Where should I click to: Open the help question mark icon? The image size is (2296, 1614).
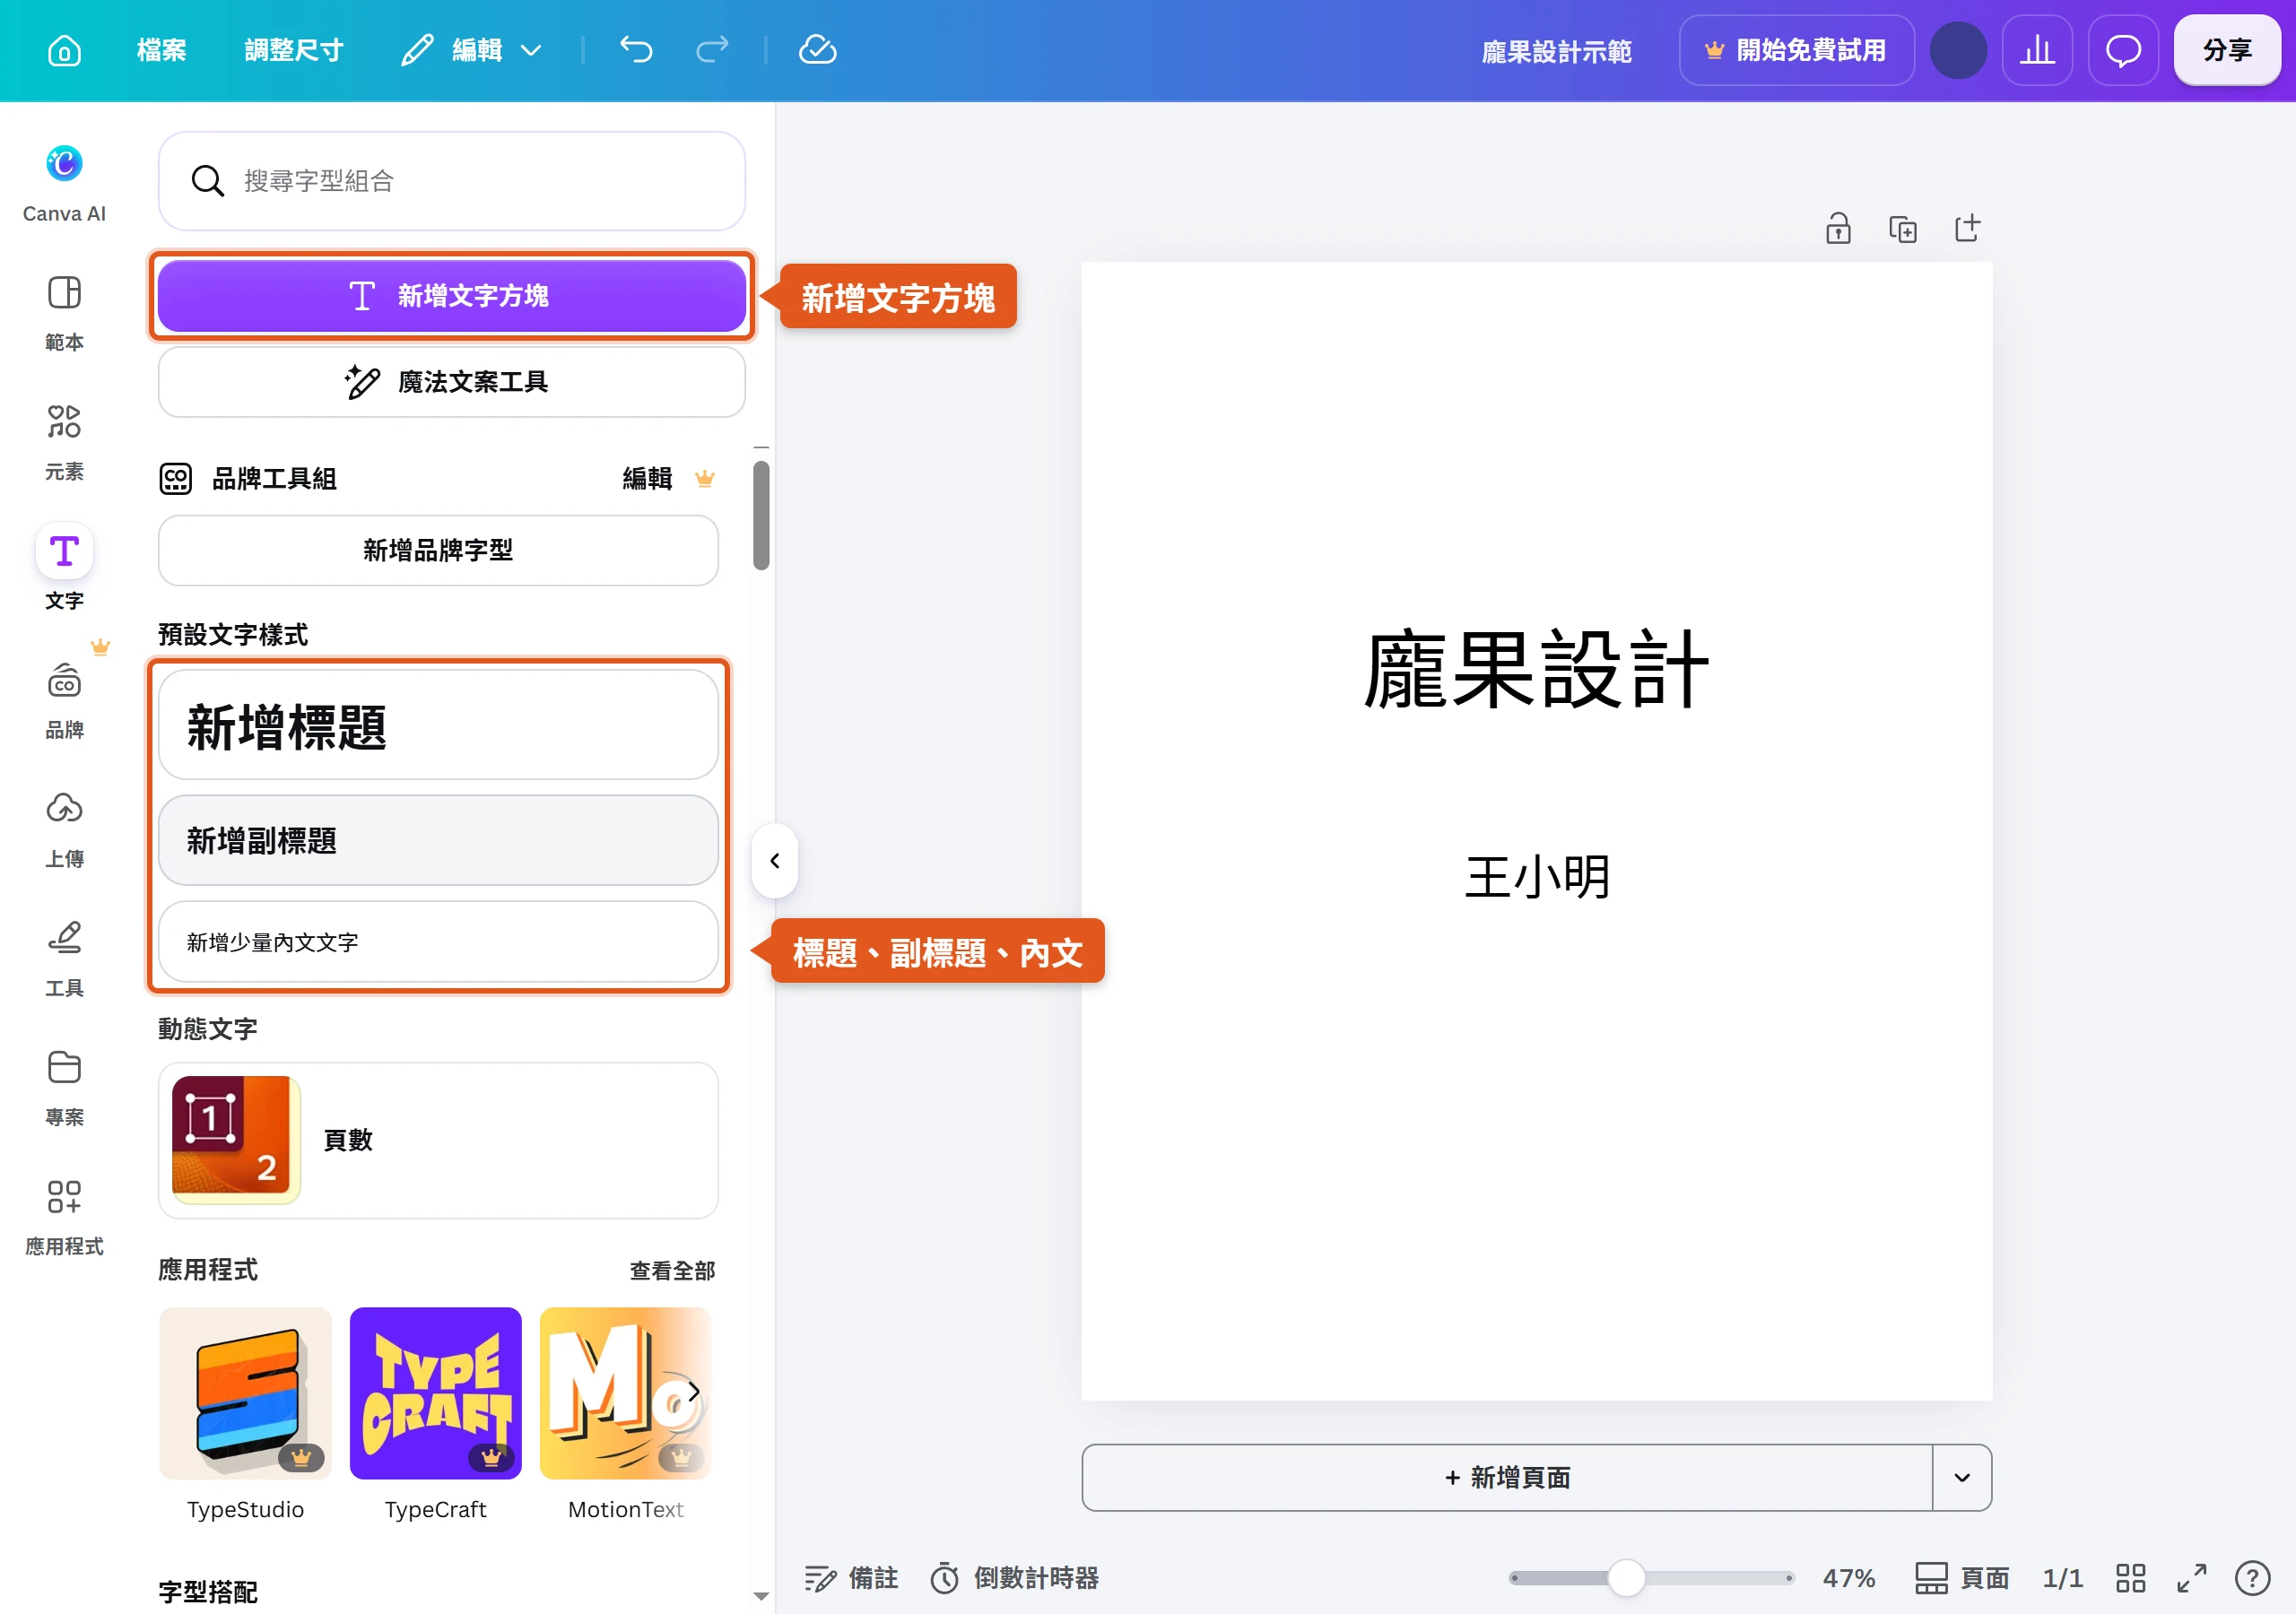tap(2252, 1578)
